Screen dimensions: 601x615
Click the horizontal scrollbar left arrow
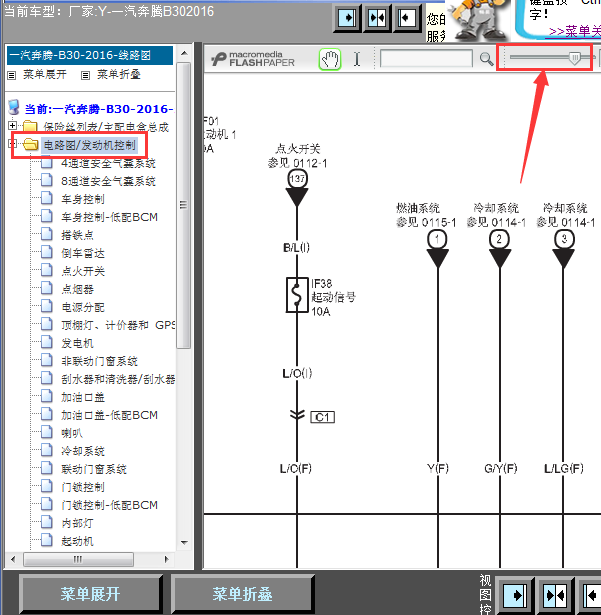[14, 559]
